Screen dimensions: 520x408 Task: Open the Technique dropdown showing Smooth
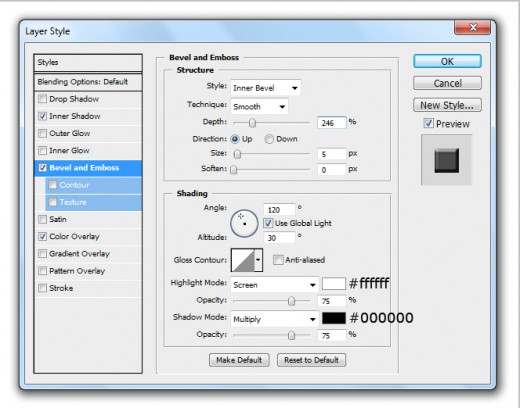pos(259,107)
